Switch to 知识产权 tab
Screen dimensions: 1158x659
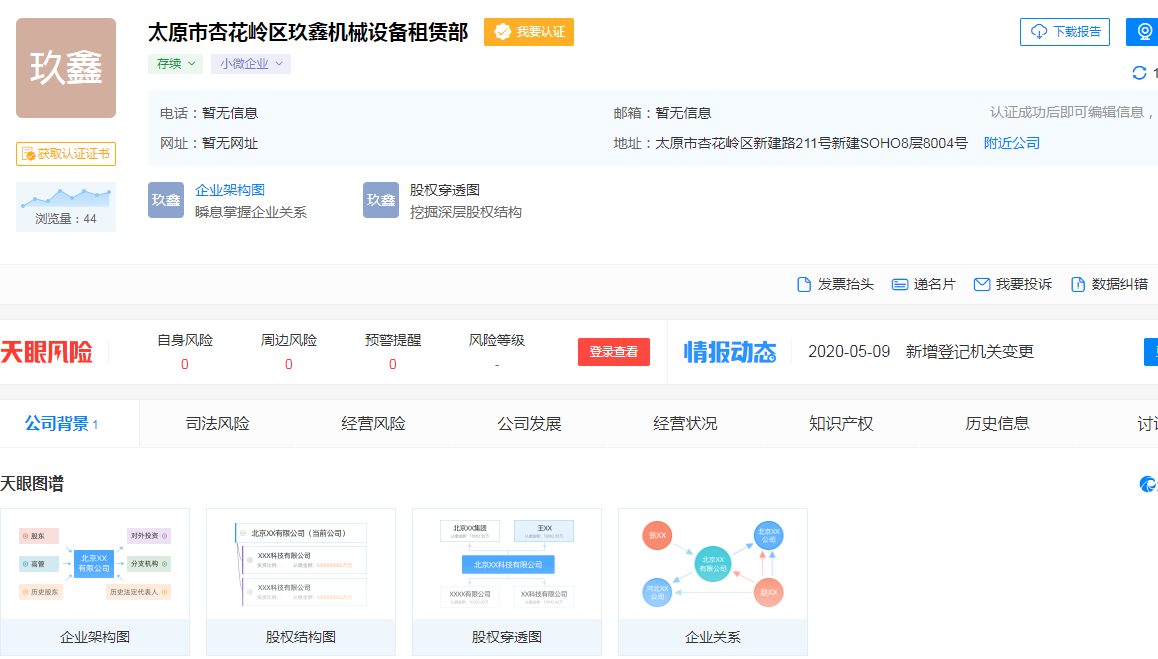pyautogui.click(x=841, y=423)
